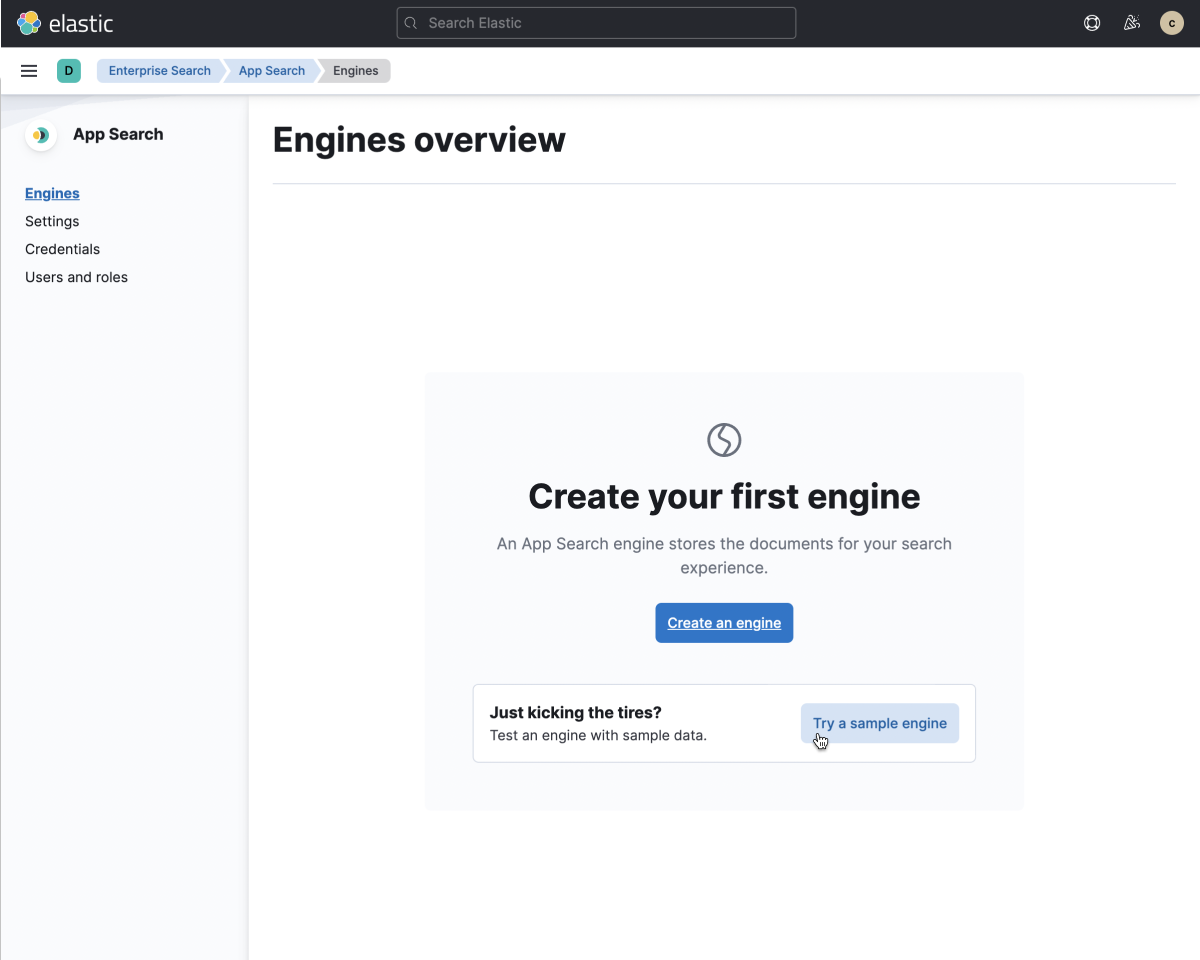This screenshot has height=960, width=1200.
Task: Select the App Search breadcrumb
Action: [271, 70]
